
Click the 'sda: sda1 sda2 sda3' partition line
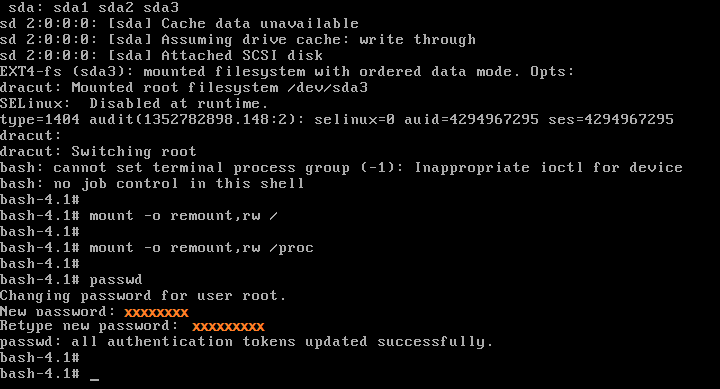click(94, 7)
